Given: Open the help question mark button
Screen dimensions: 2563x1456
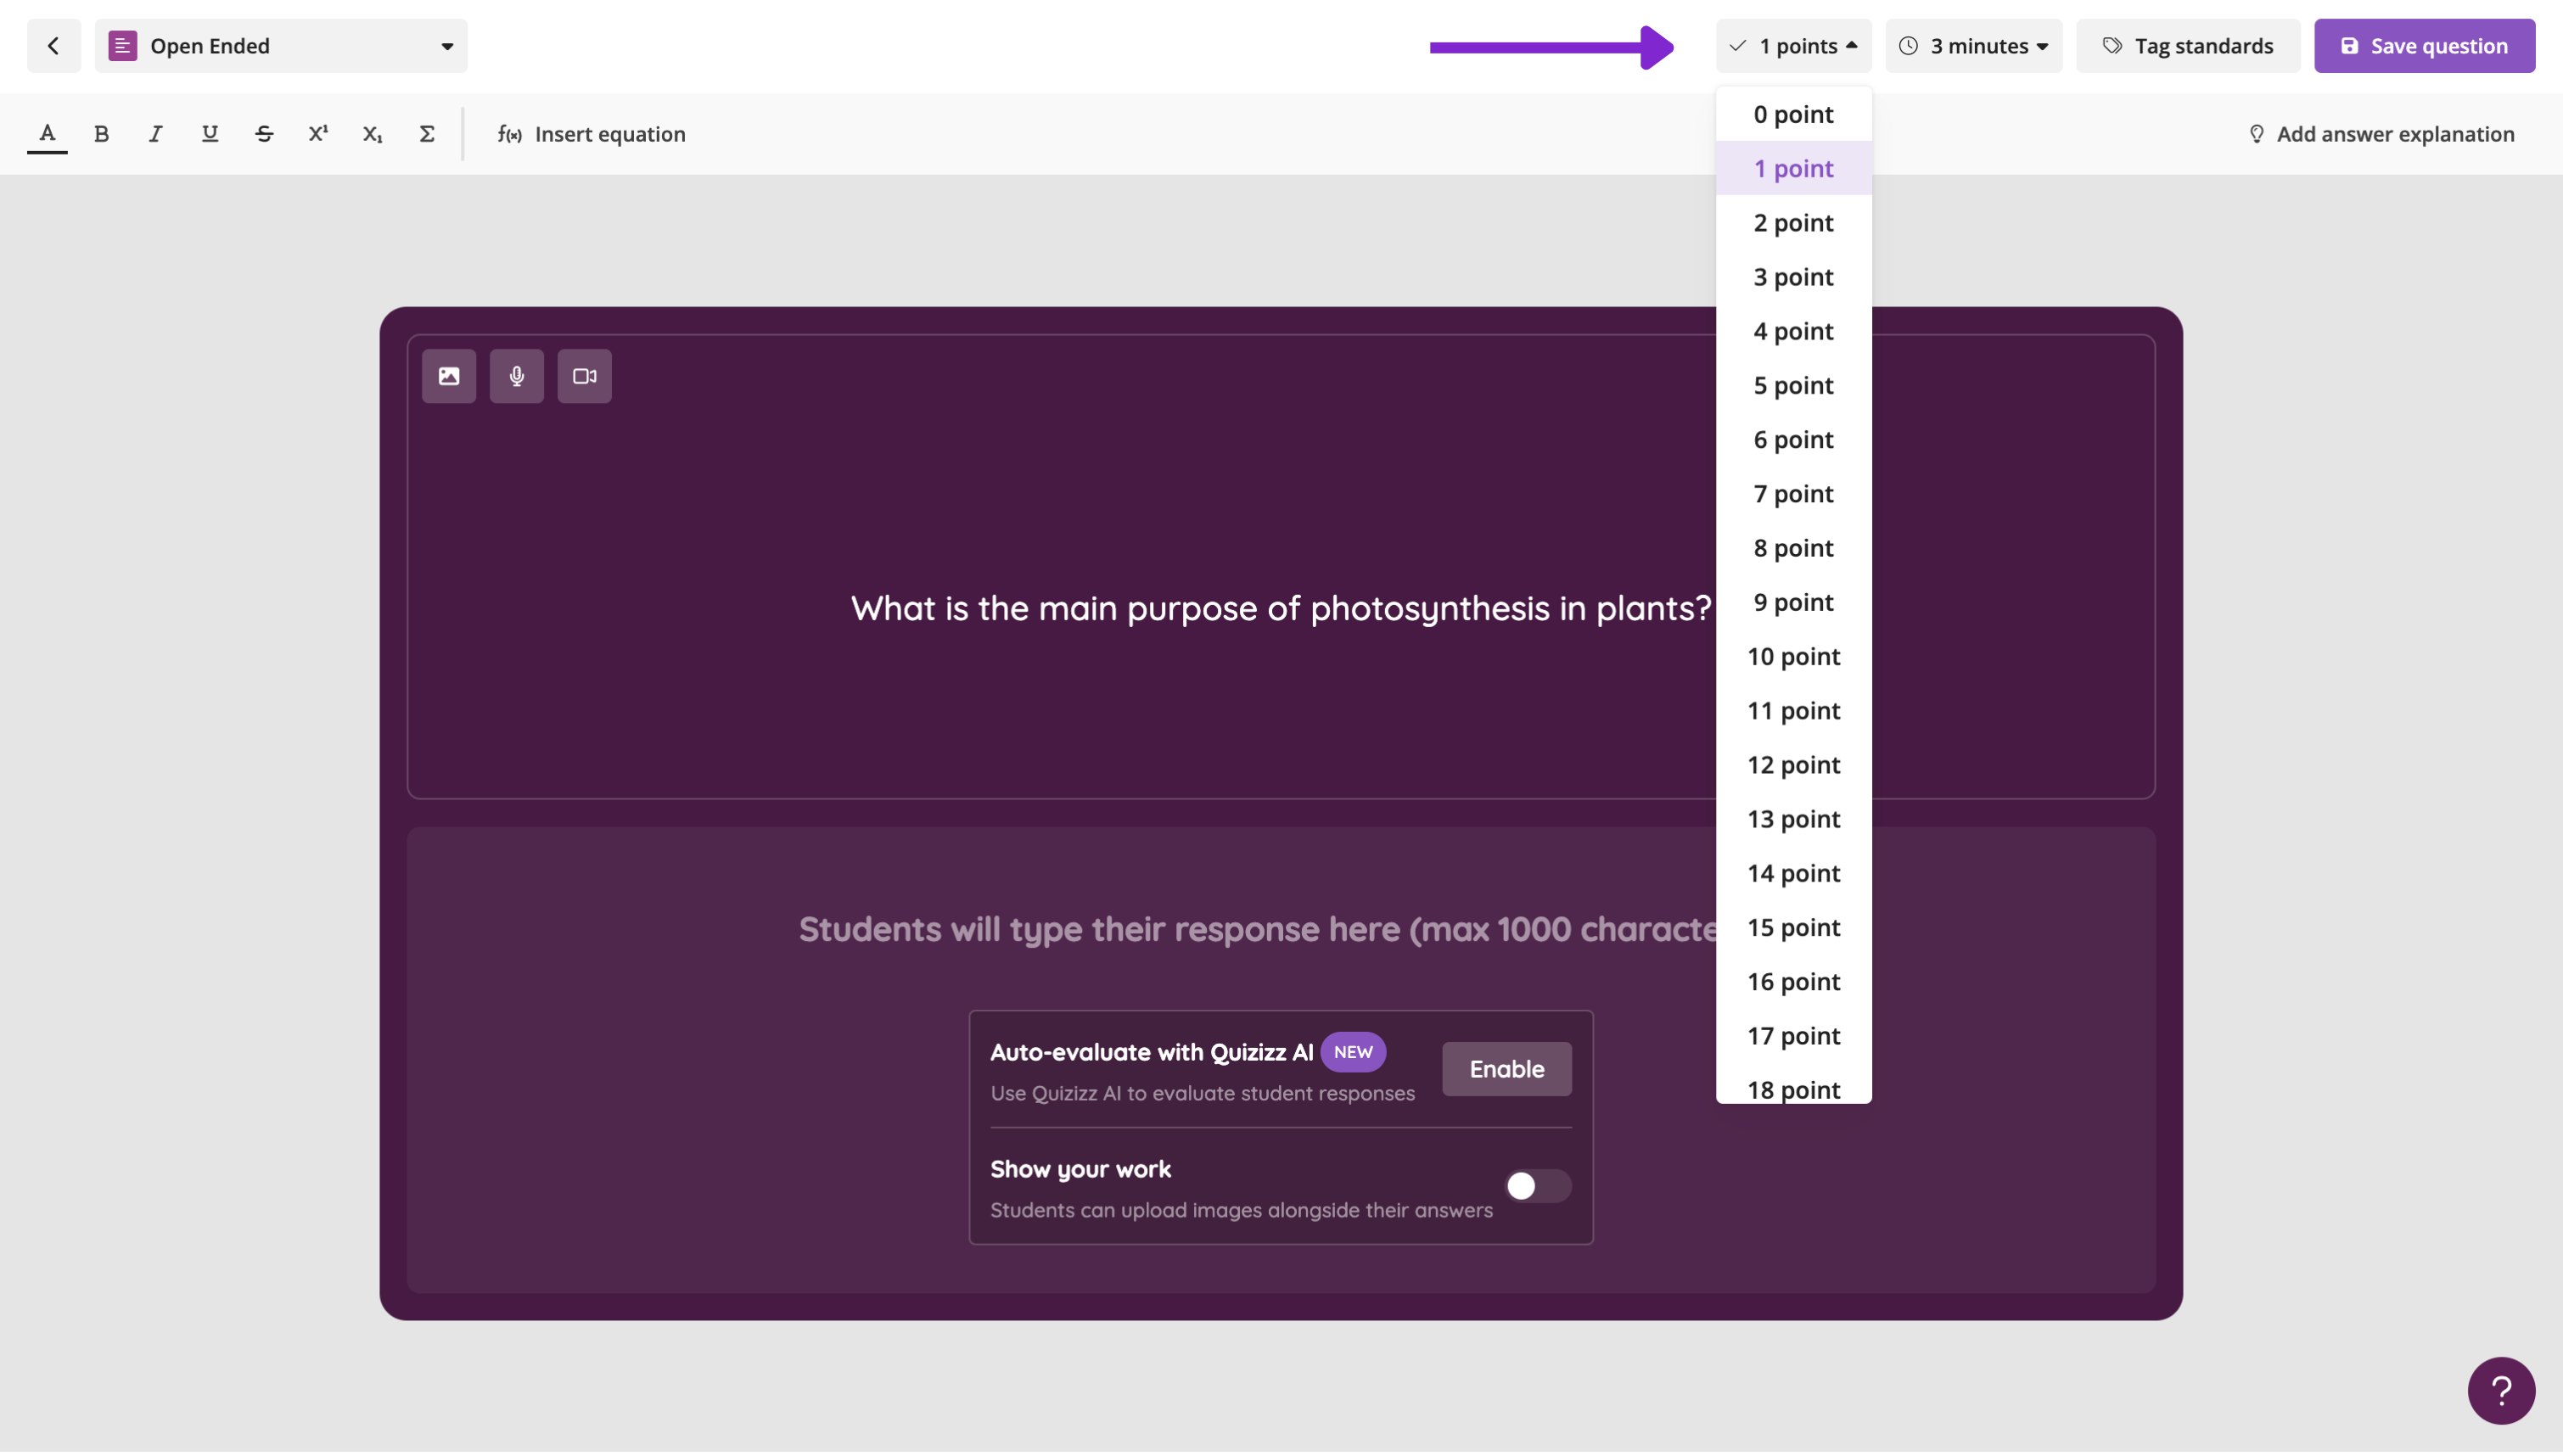Looking at the screenshot, I should [x=2501, y=1390].
